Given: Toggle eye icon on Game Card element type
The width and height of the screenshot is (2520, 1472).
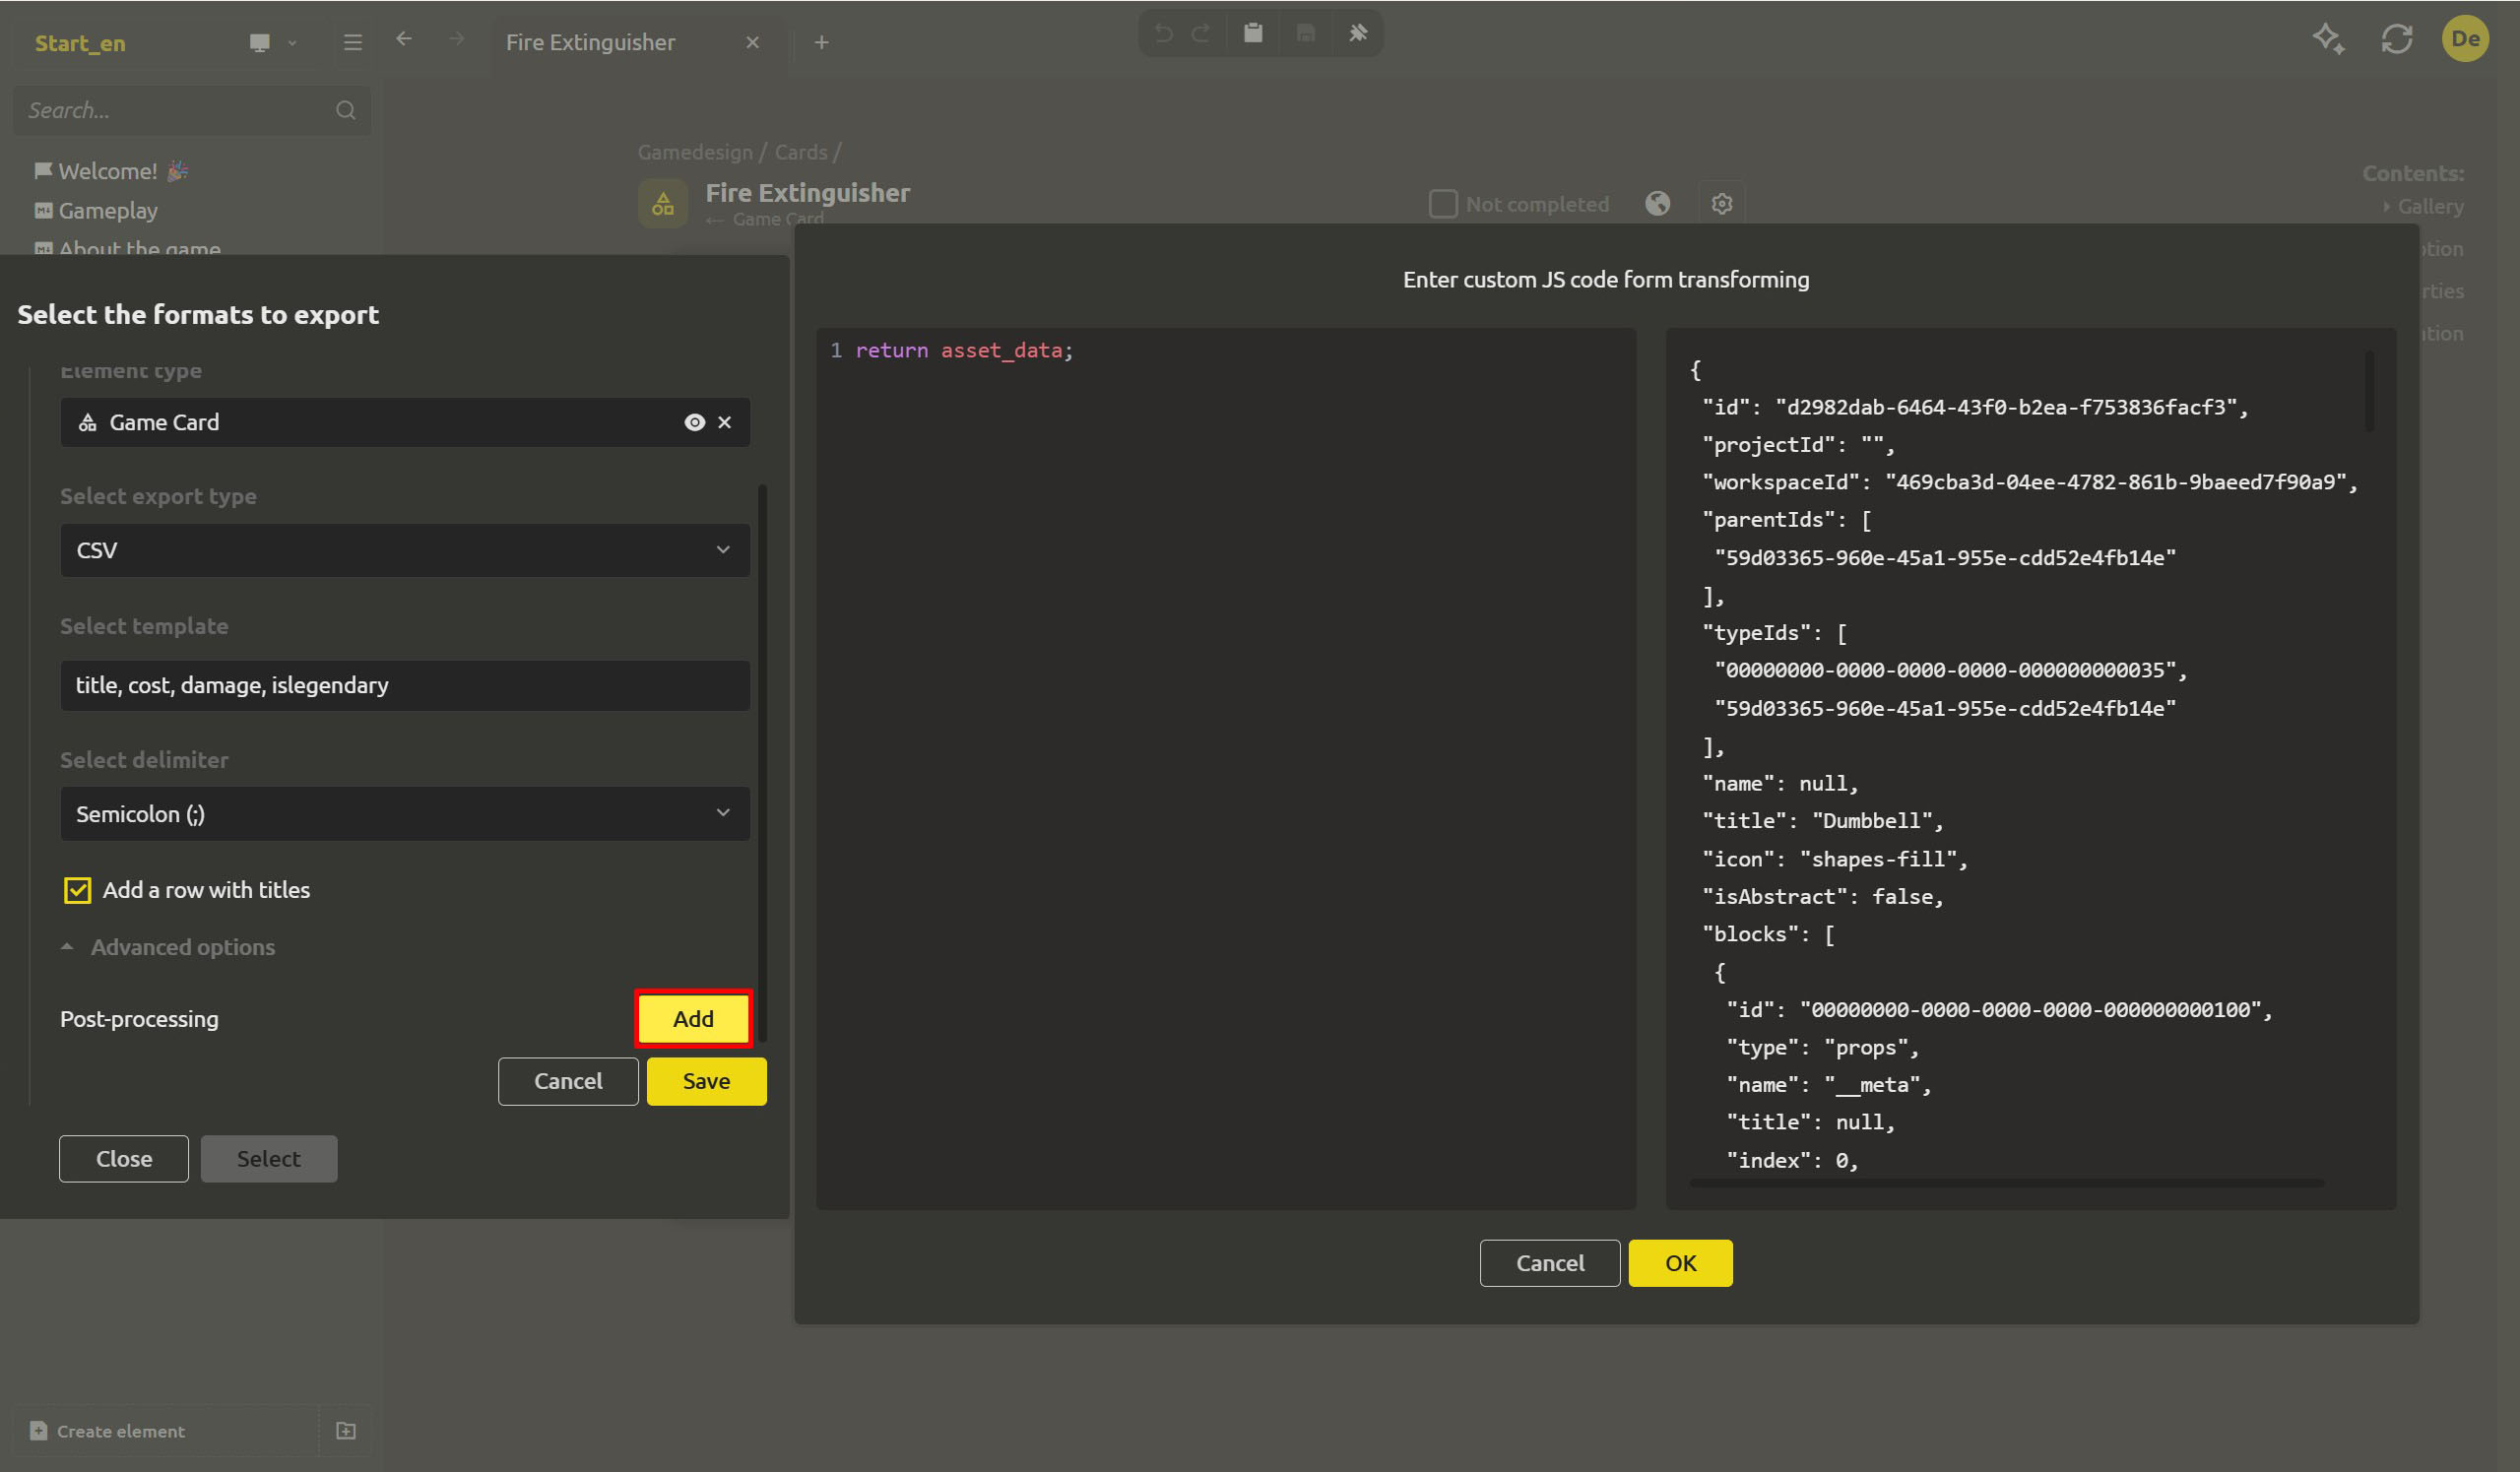Looking at the screenshot, I should [694, 422].
